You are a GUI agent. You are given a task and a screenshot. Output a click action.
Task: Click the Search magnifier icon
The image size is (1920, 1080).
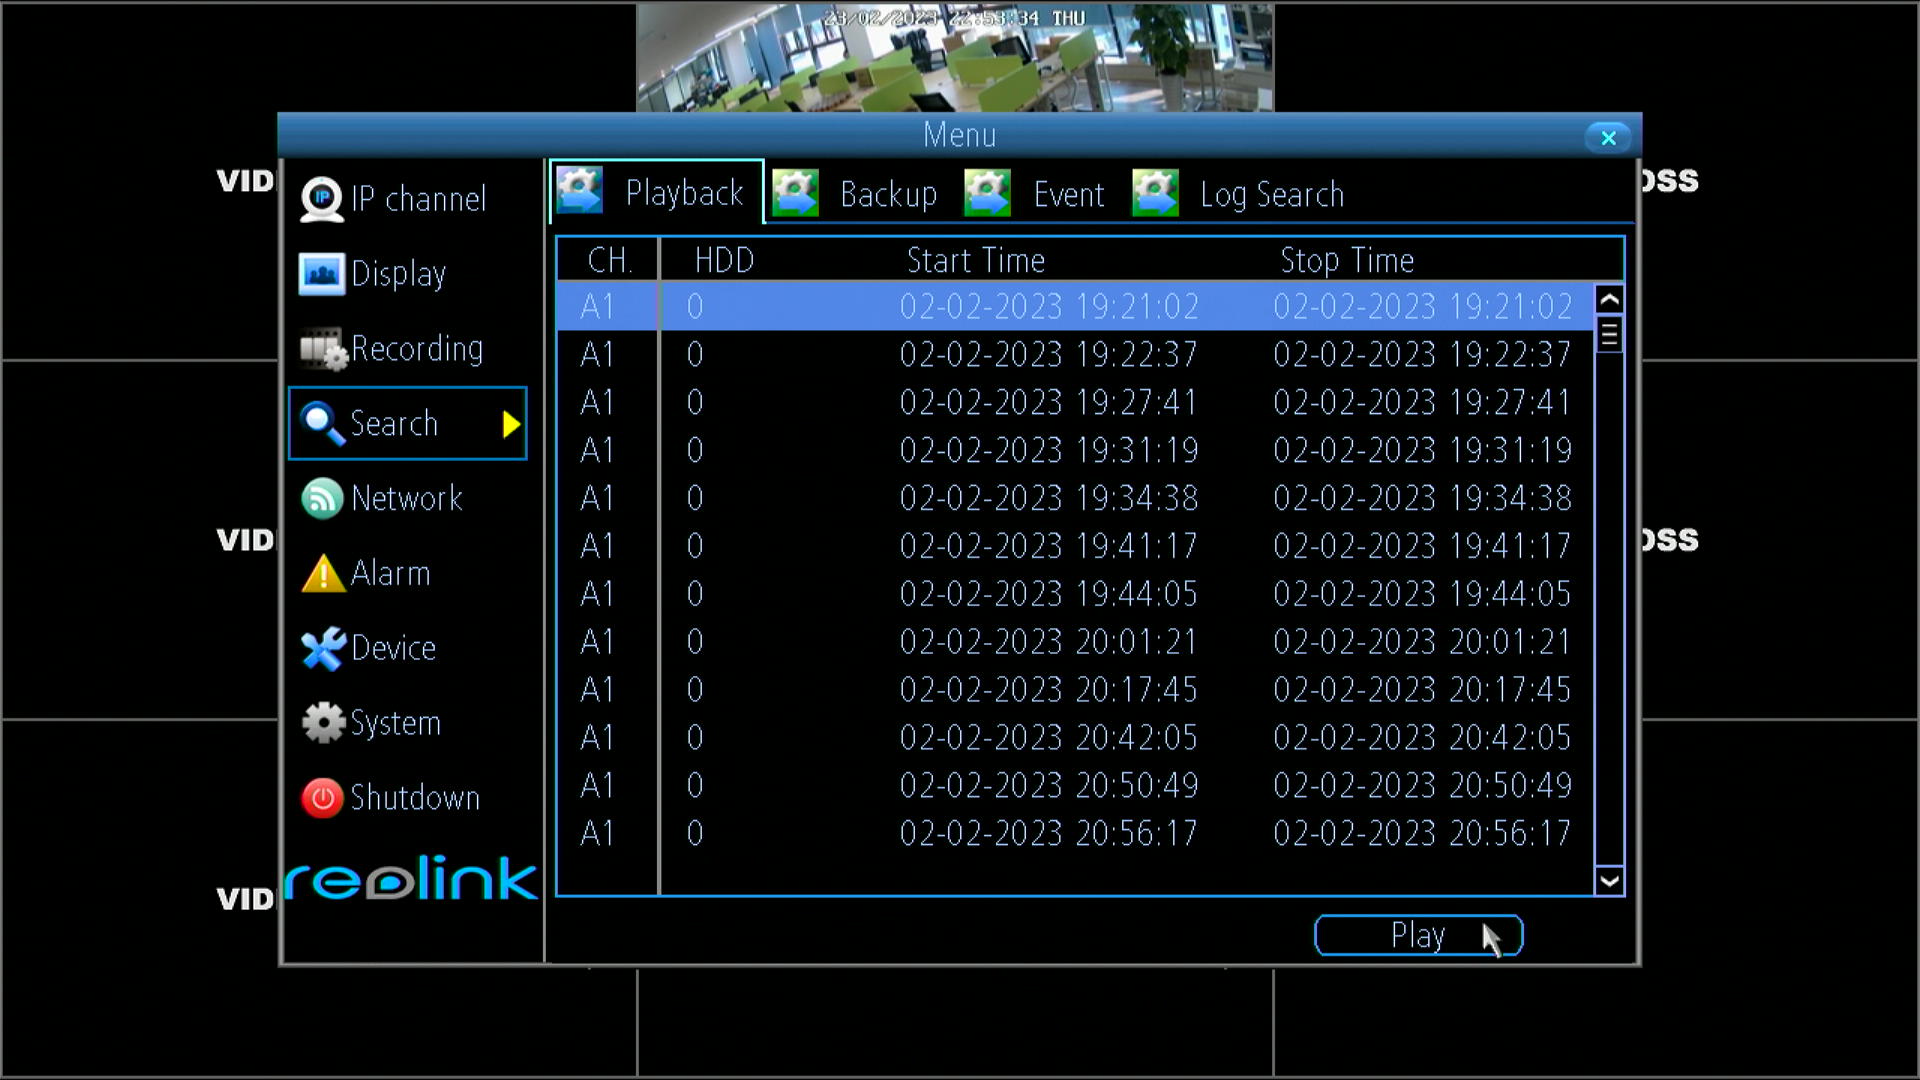322,424
